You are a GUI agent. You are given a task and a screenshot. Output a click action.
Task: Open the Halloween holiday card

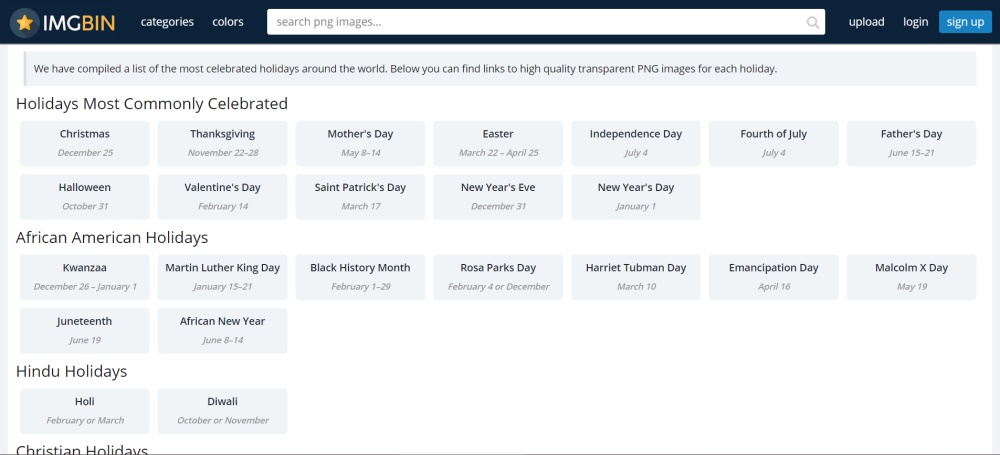pyautogui.click(x=85, y=197)
